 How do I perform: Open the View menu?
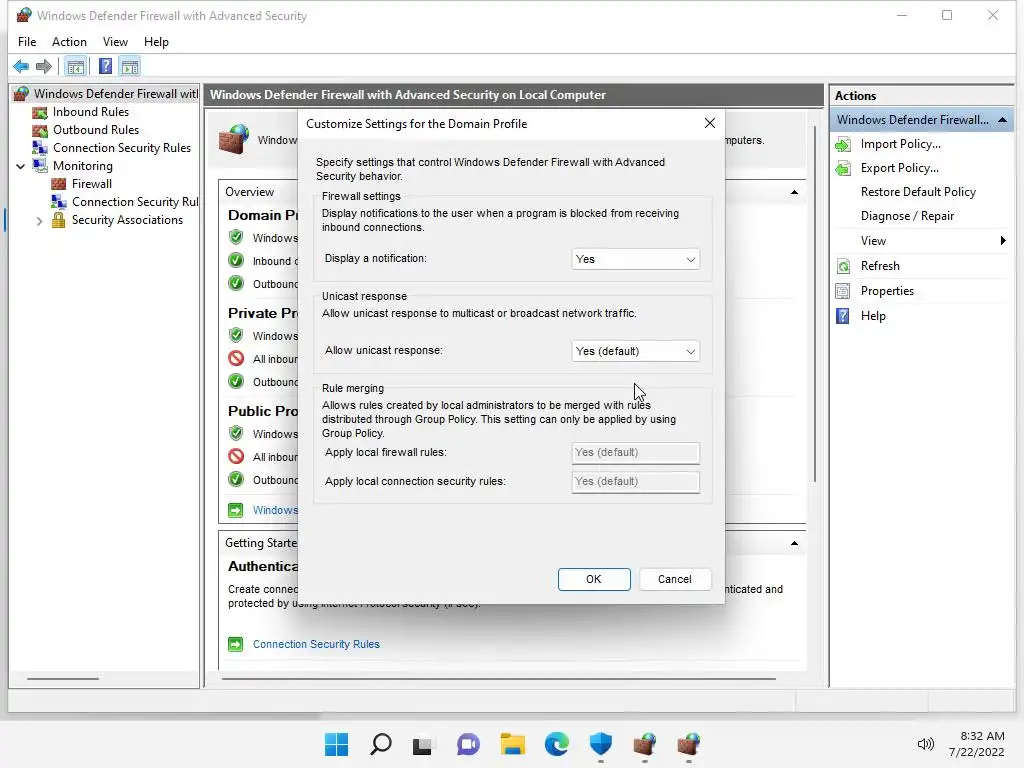coord(115,42)
